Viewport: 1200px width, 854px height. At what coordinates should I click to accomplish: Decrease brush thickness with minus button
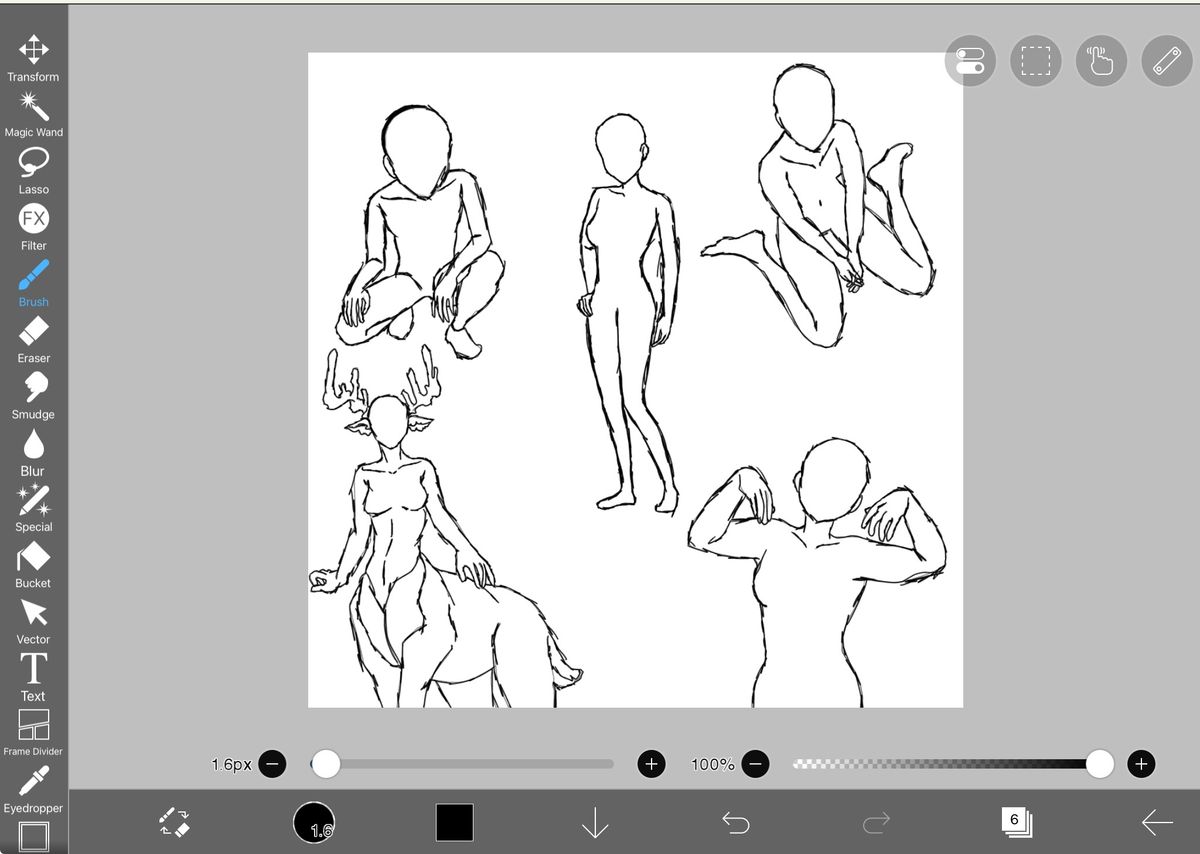pos(272,764)
